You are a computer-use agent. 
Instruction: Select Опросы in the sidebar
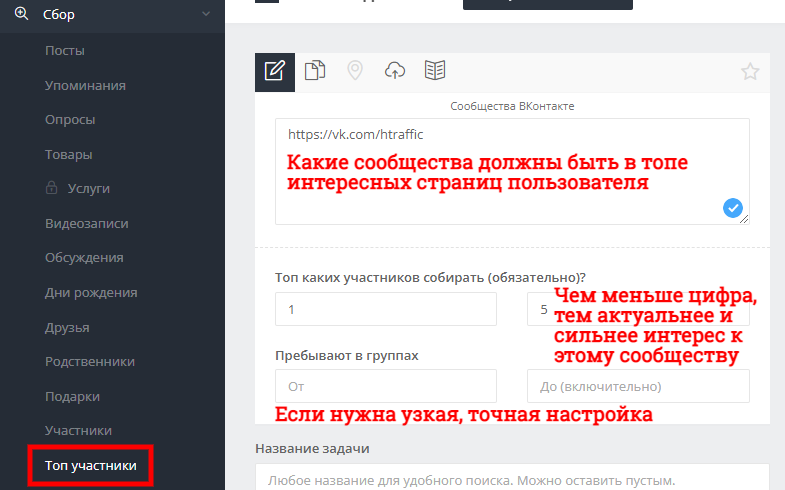point(70,120)
